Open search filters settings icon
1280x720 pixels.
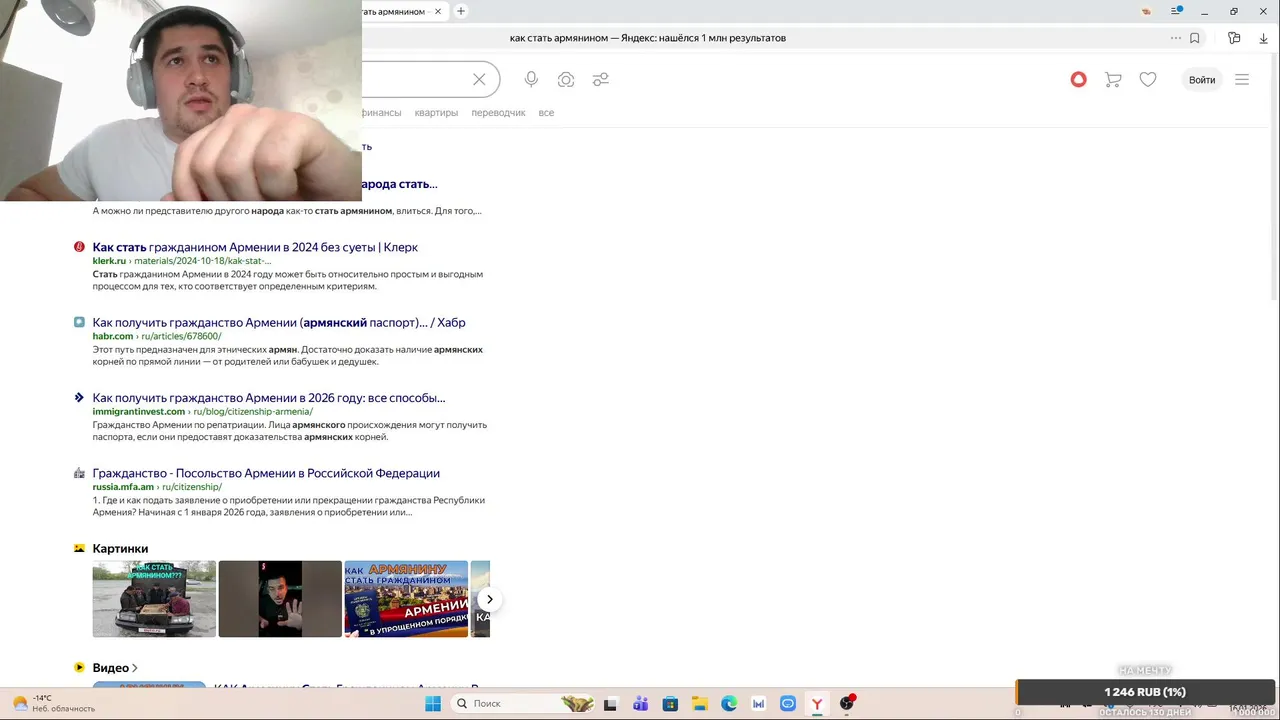click(600, 79)
